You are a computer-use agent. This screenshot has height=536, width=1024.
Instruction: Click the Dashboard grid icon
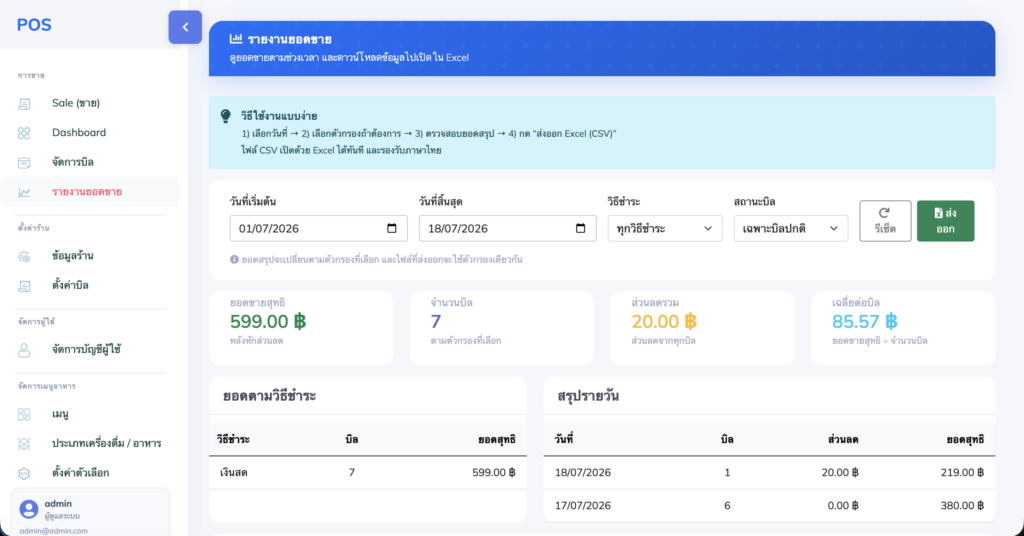(24, 133)
